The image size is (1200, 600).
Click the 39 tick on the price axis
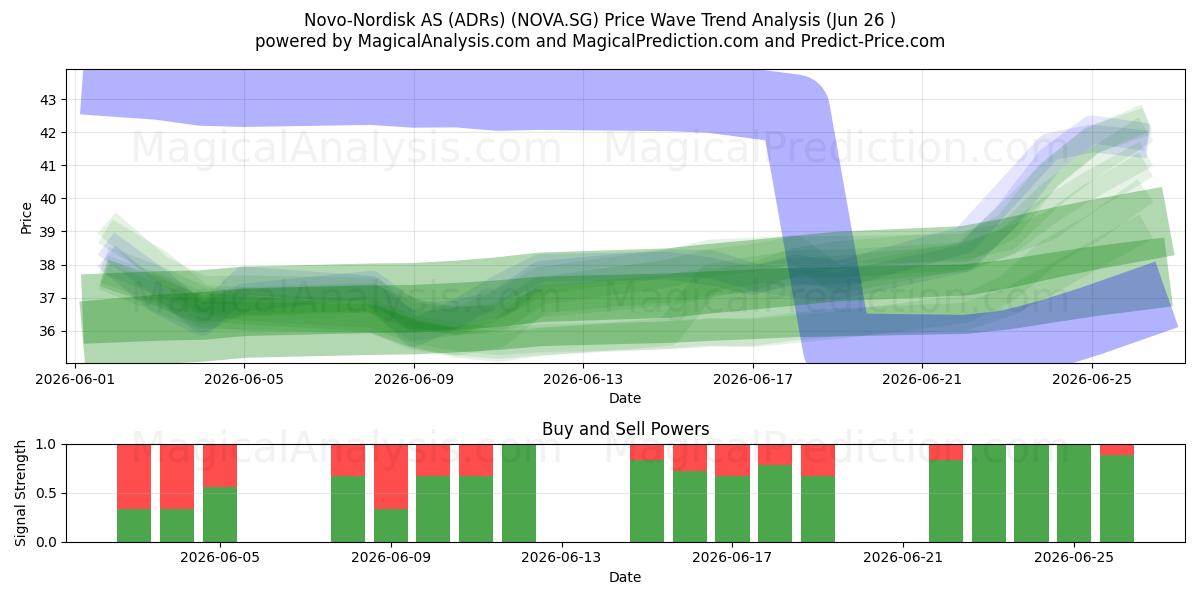coord(50,232)
